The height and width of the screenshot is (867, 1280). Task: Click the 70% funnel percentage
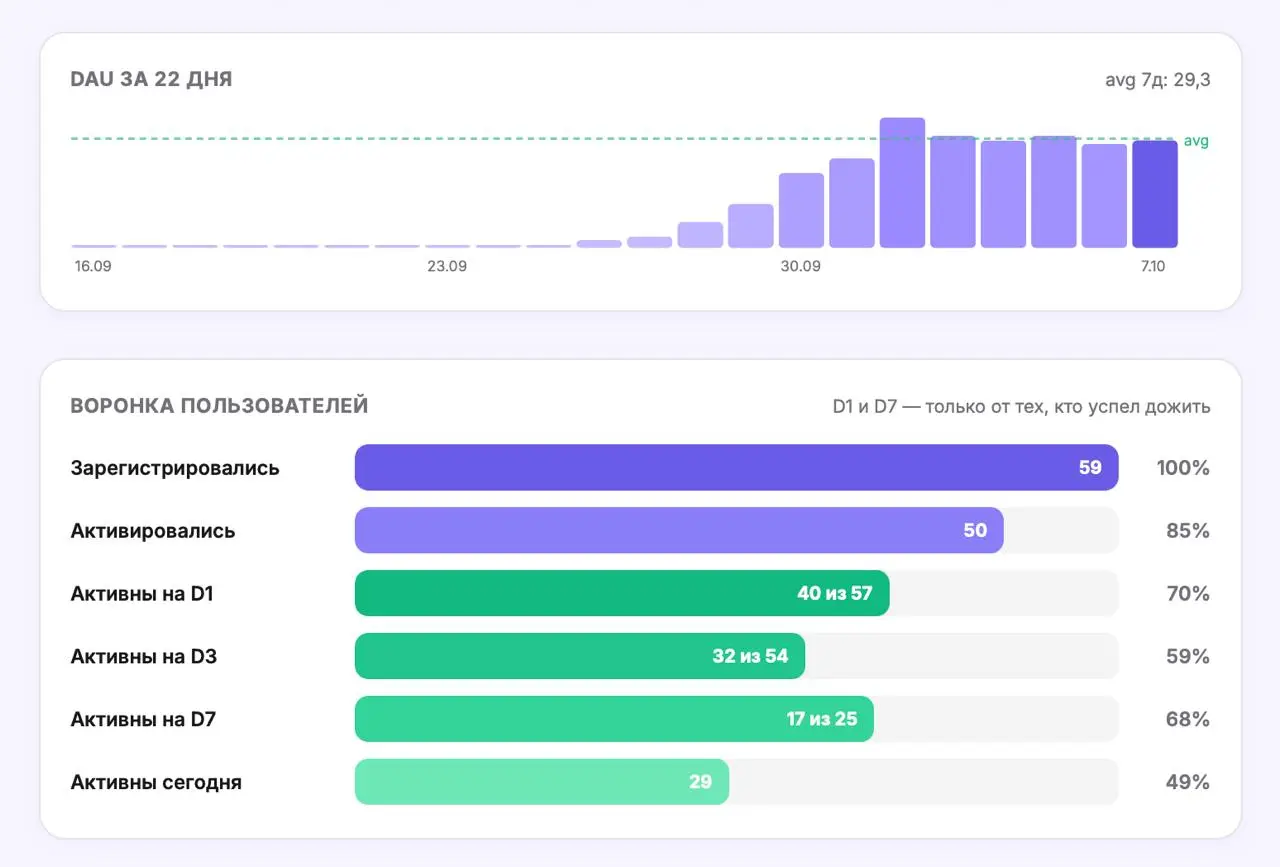tap(1188, 594)
